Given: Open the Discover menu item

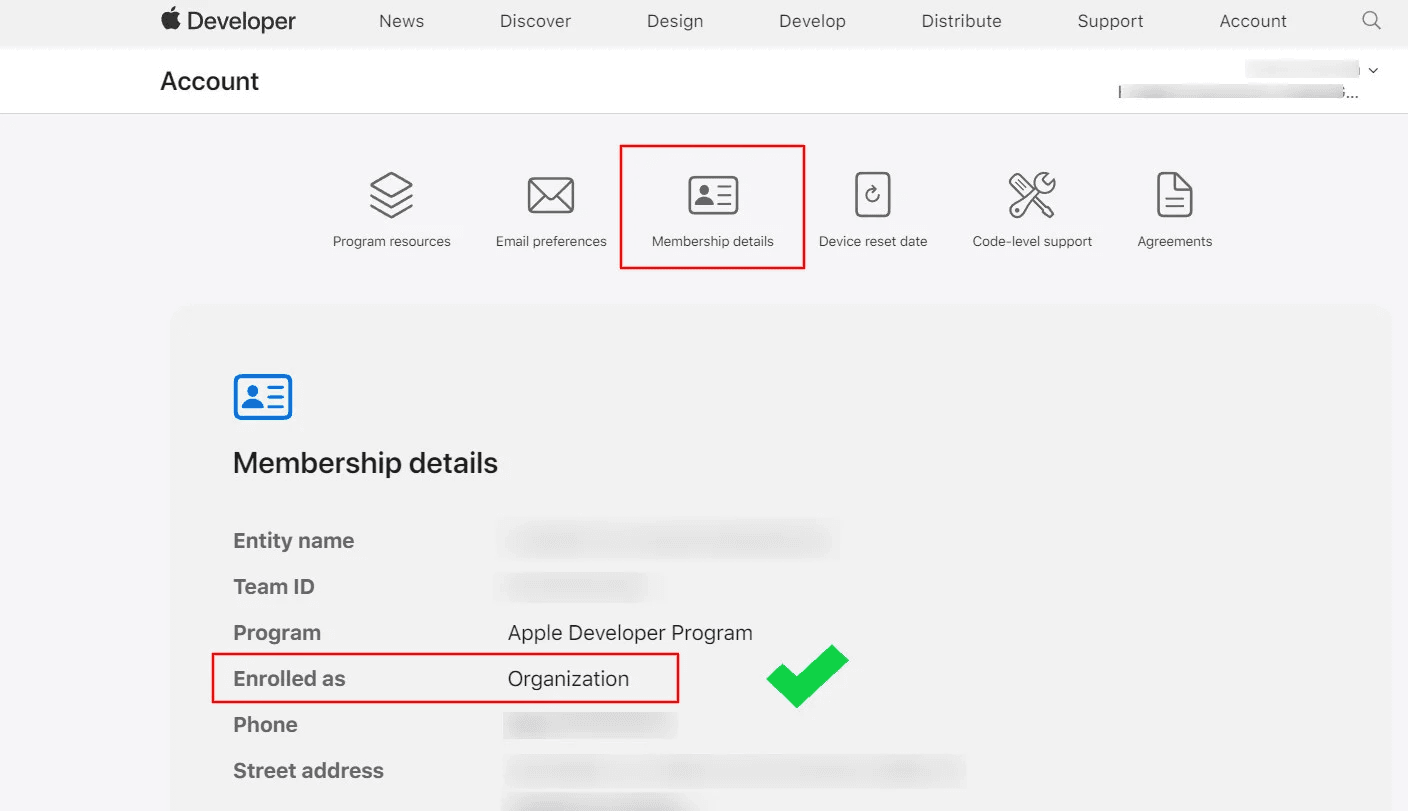Looking at the screenshot, I should coord(535,21).
